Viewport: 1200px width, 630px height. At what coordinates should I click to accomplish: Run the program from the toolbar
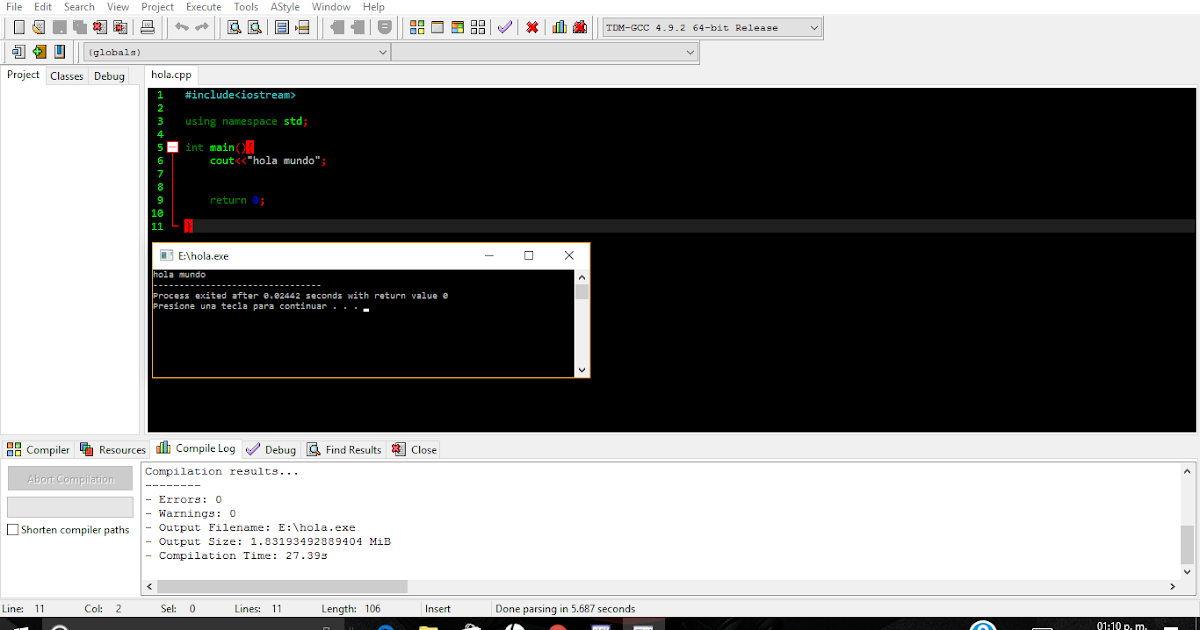(438, 27)
